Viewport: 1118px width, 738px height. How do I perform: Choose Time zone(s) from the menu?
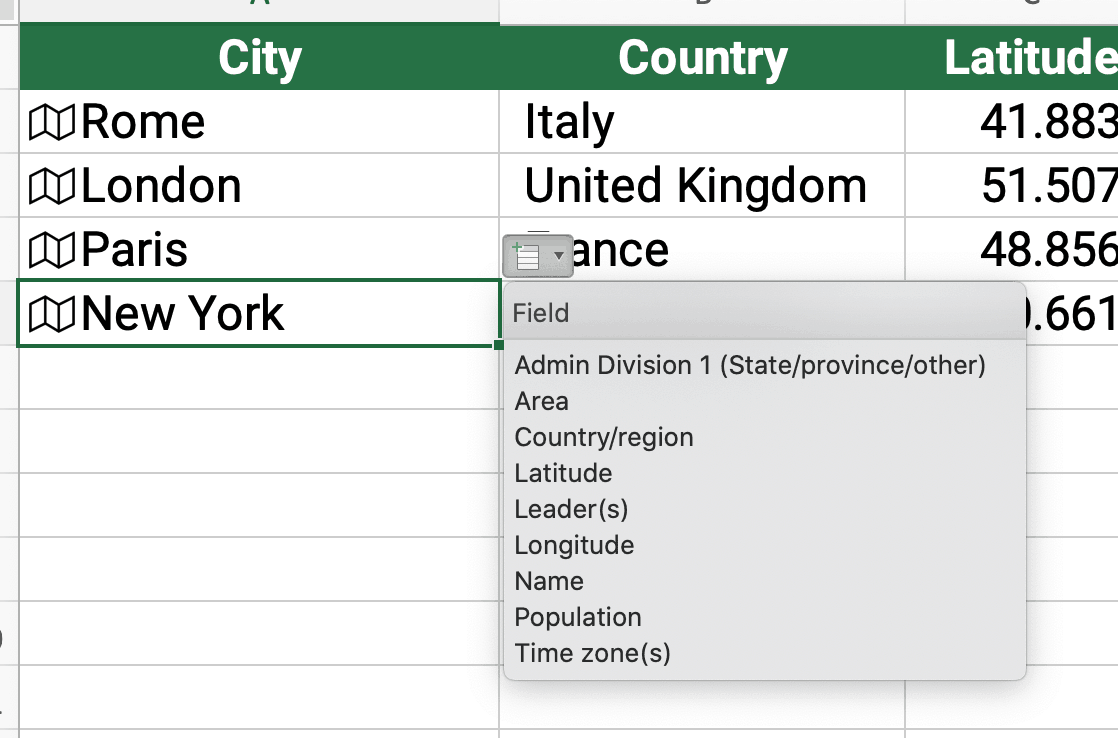click(593, 653)
